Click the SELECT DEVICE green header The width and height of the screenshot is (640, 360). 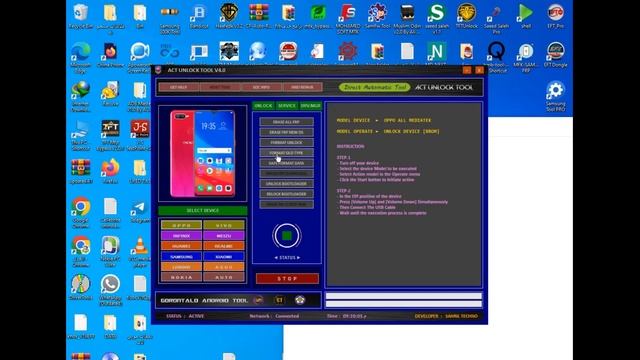pyautogui.click(x=203, y=210)
